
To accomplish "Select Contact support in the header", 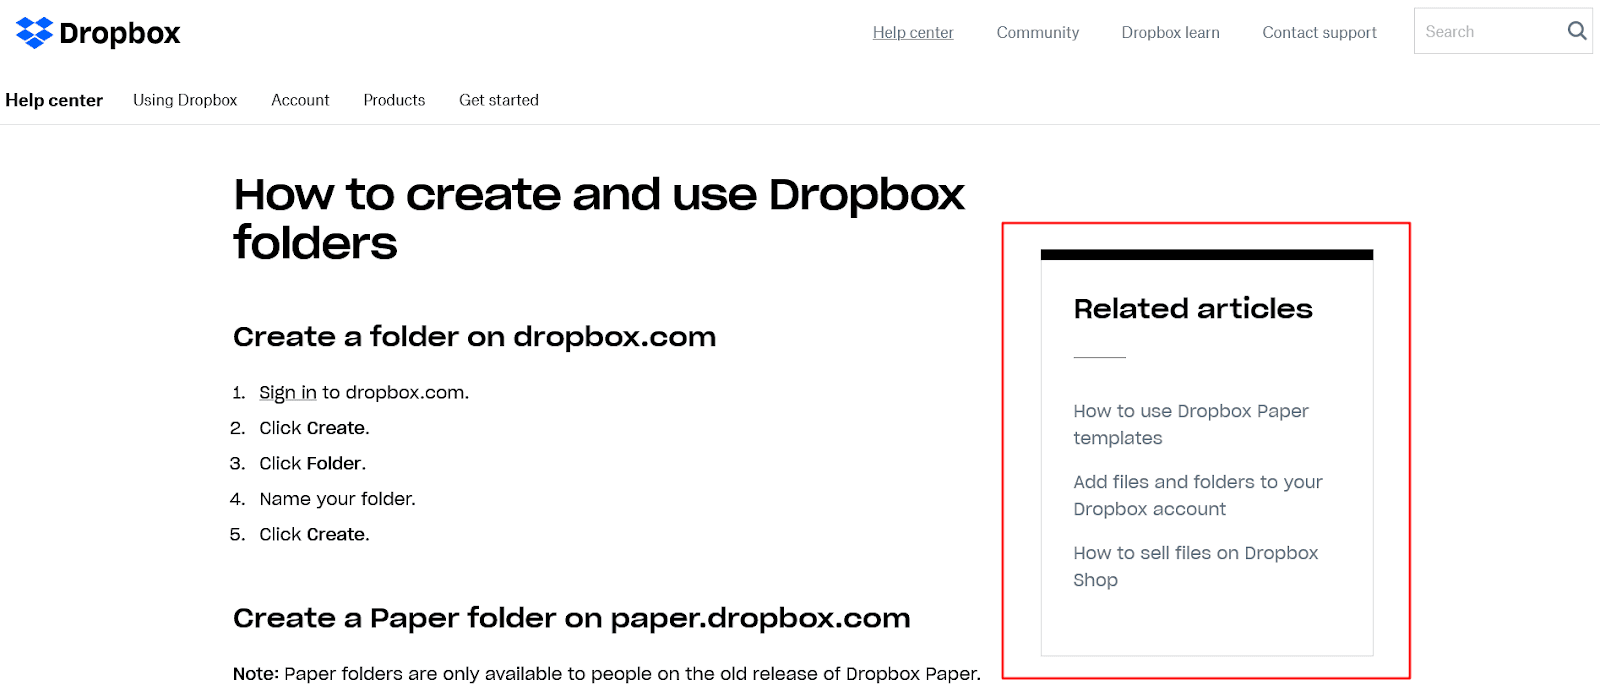I will tap(1319, 33).
